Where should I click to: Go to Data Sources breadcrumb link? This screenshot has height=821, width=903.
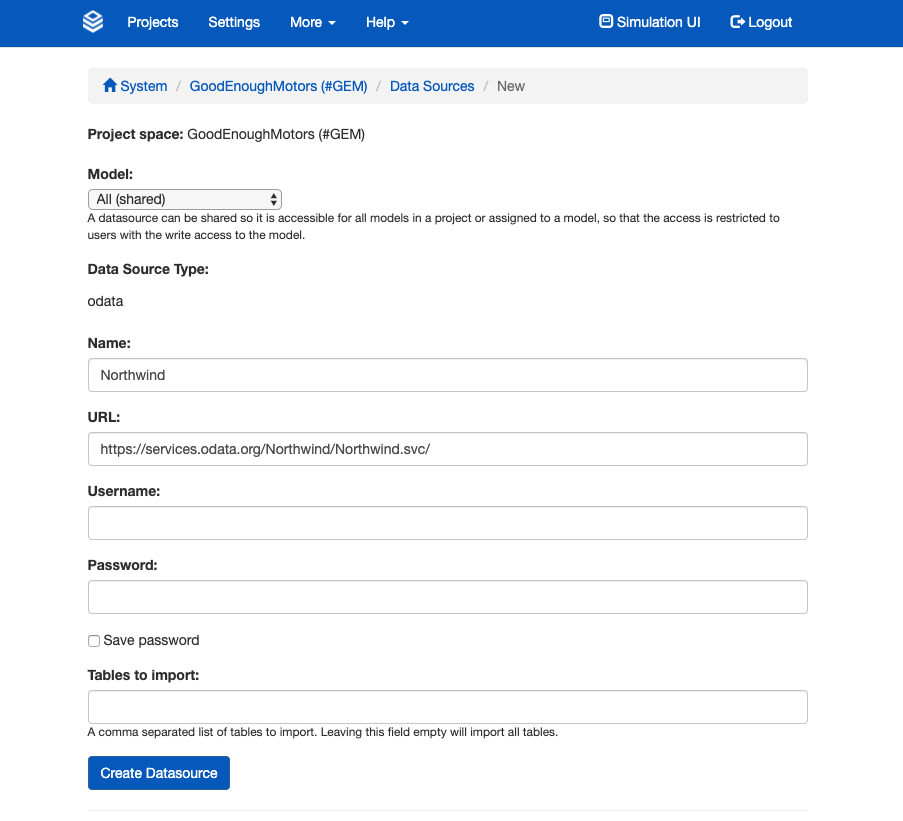(x=432, y=86)
